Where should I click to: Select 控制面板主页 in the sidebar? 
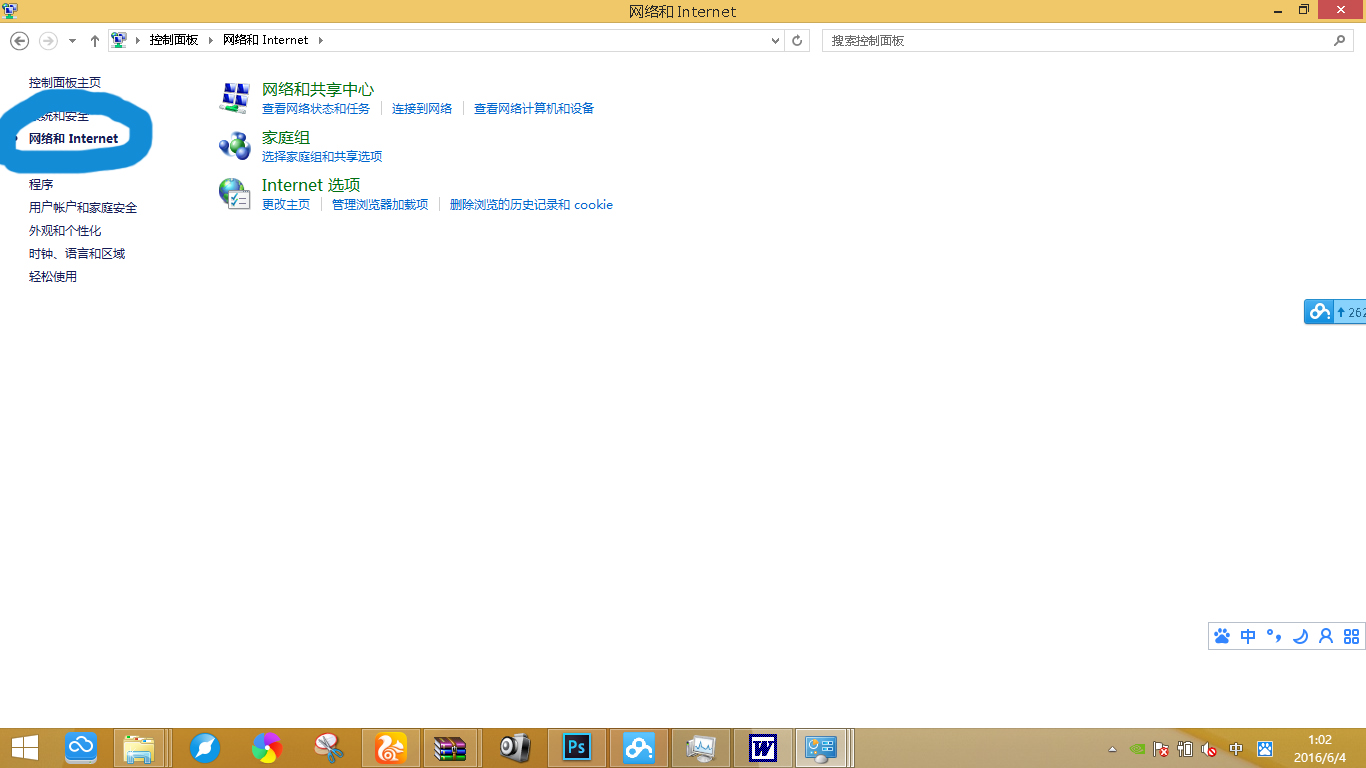point(66,82)
